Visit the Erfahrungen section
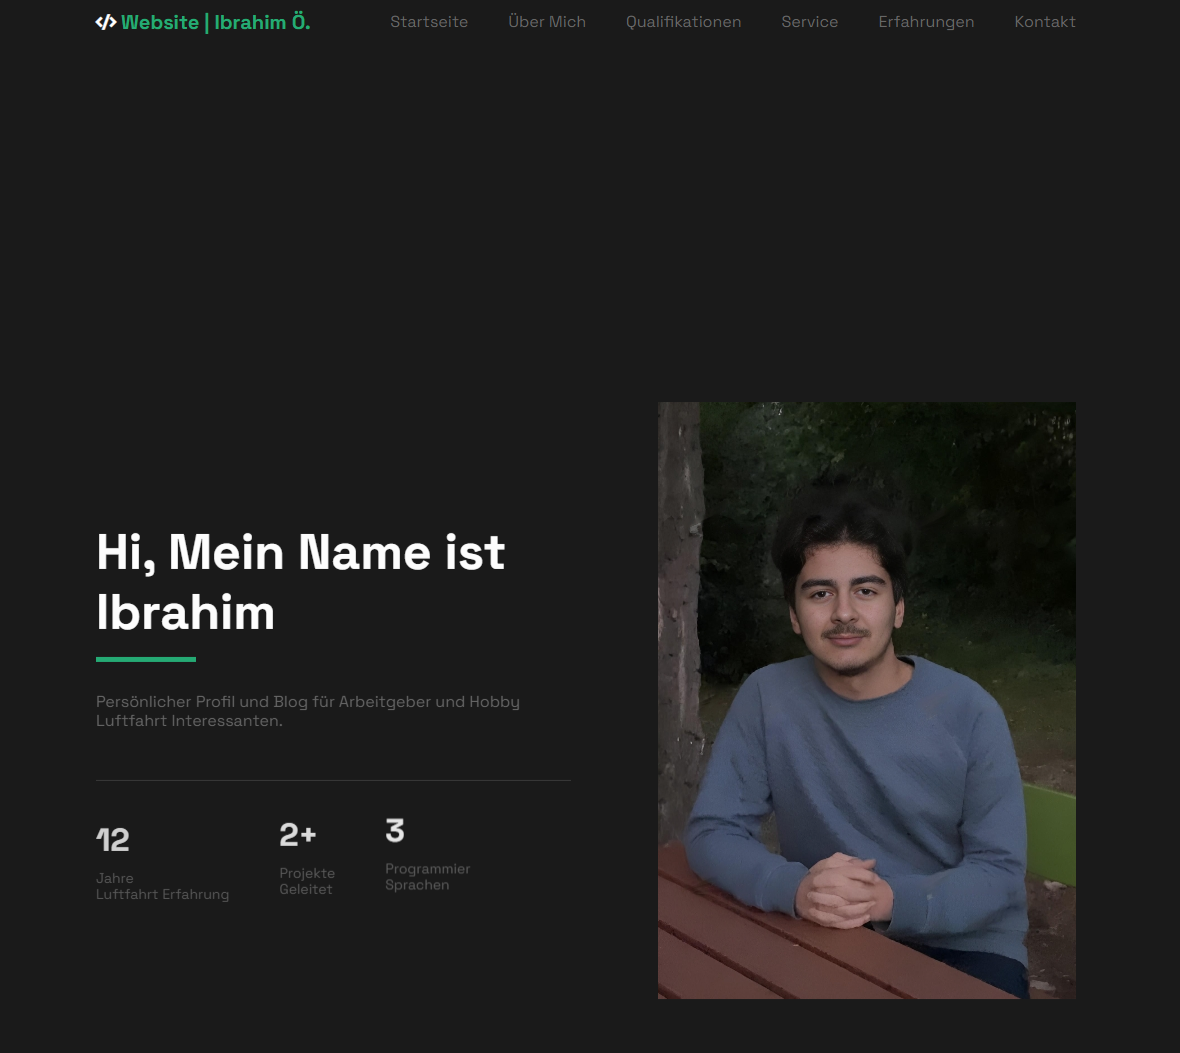The height and width of the screenshot is (1053, 1180). coord(926,21)
